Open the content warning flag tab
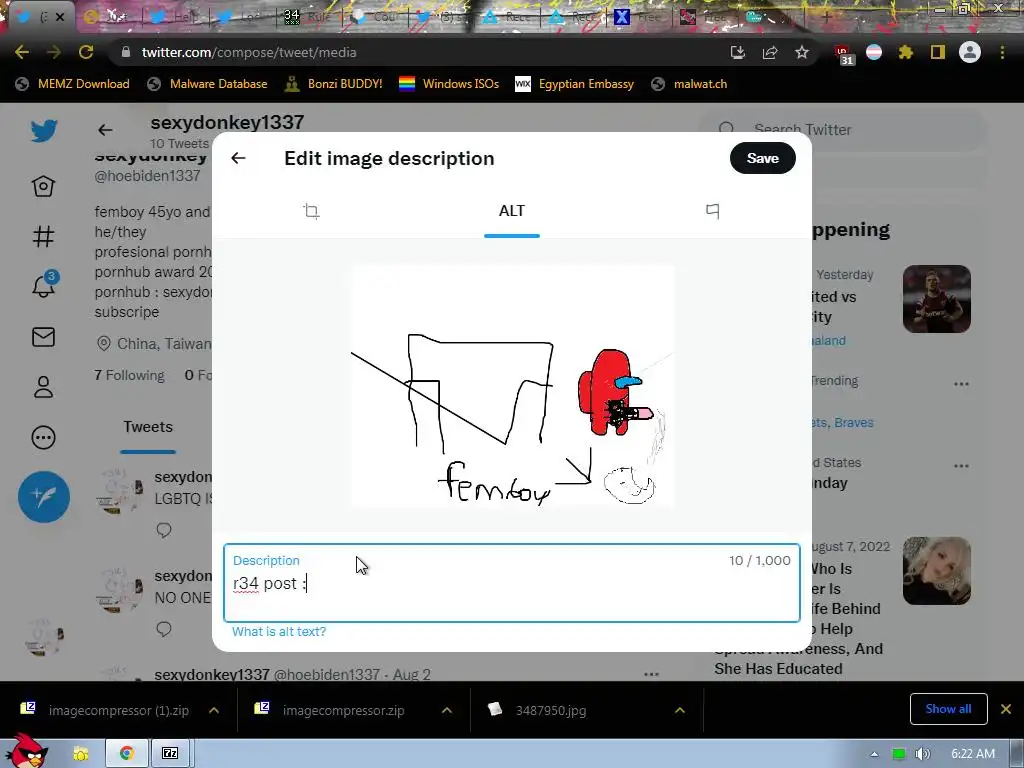Image resolution: width=1024 pixels, height=768 pixels. (712, 211)
